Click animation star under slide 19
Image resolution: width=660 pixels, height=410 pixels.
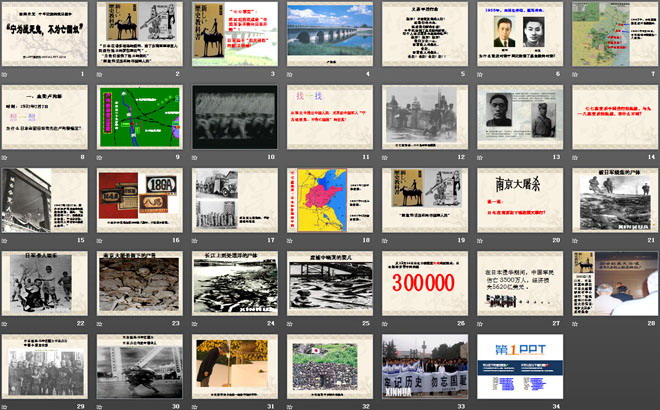385,240
